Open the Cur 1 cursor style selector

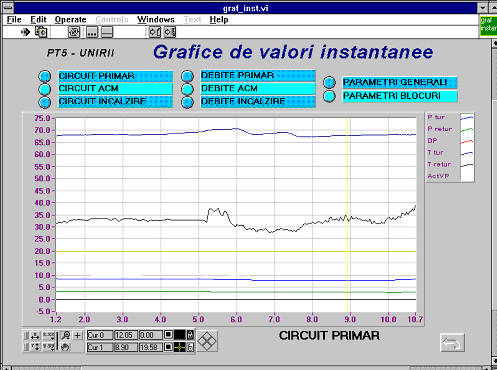click(x=179, y=347)
